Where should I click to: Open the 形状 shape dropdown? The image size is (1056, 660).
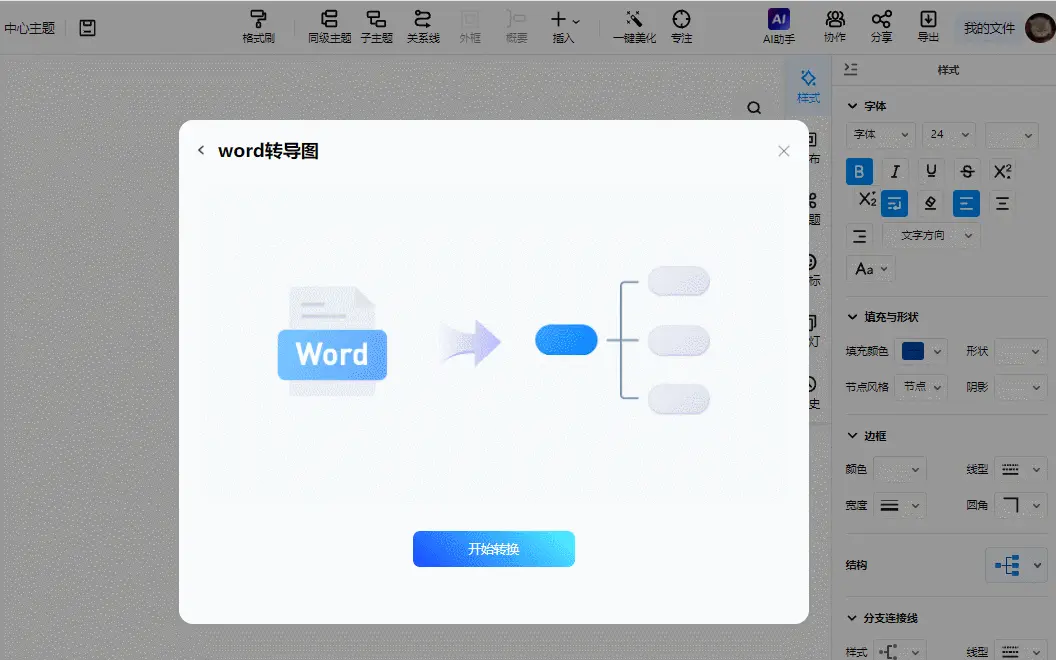pos(1021,351)
